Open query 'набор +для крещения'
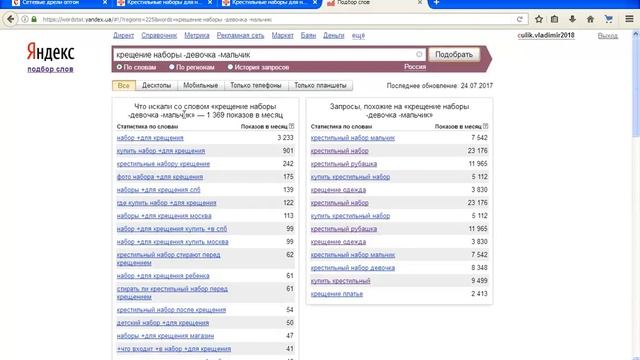This screenshot has height=360, width=640. coord(150,138)
